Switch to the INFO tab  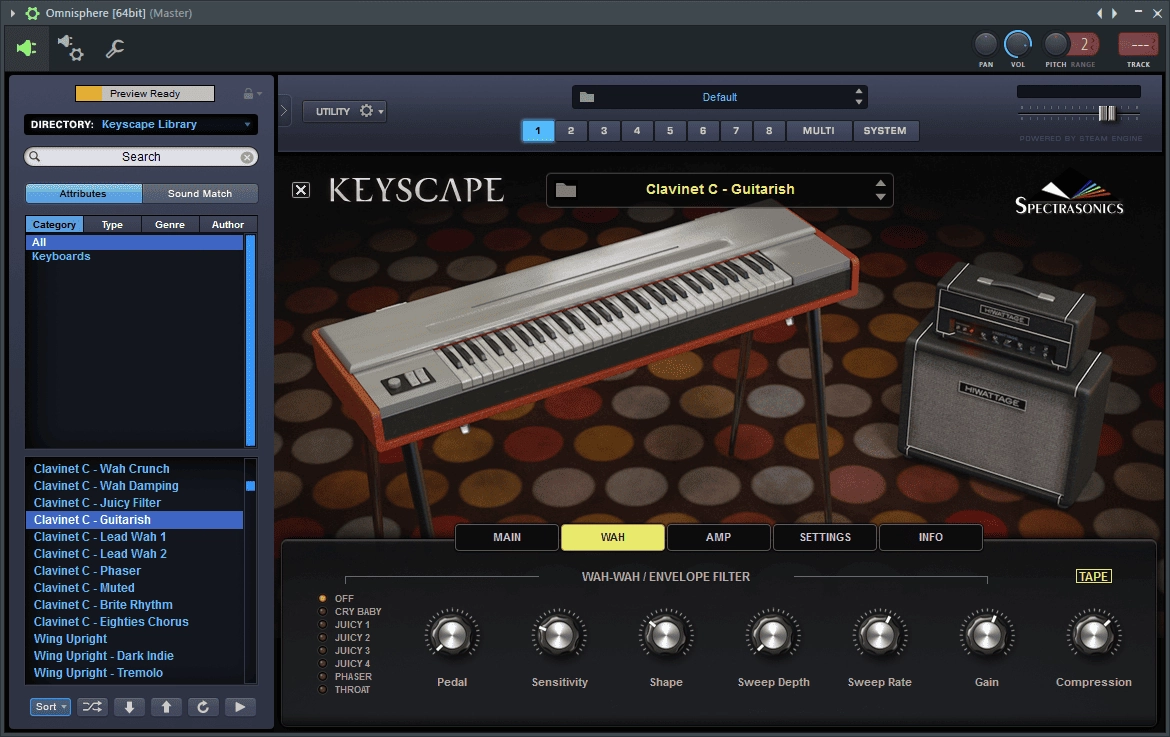click(930, 537)
